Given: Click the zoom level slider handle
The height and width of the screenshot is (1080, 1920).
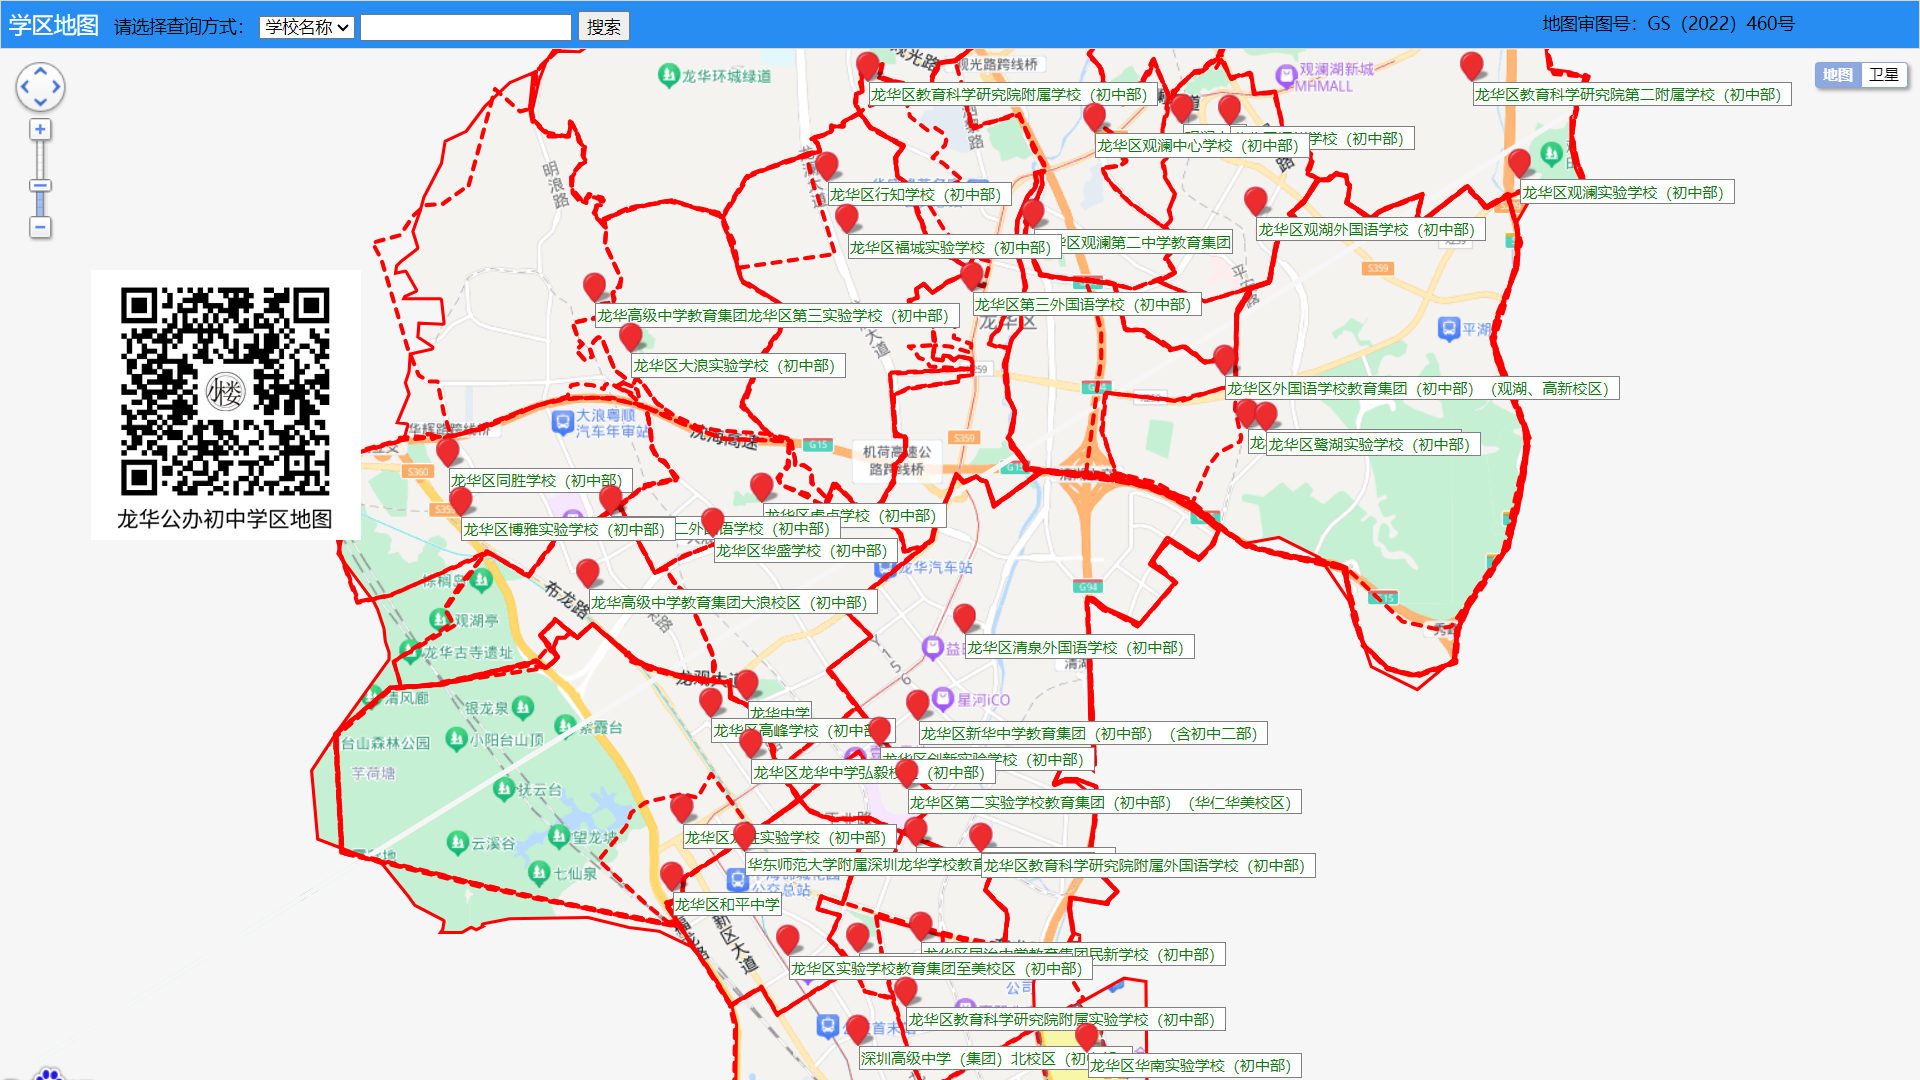Looking at the screenshot, I should click(40, 186).
